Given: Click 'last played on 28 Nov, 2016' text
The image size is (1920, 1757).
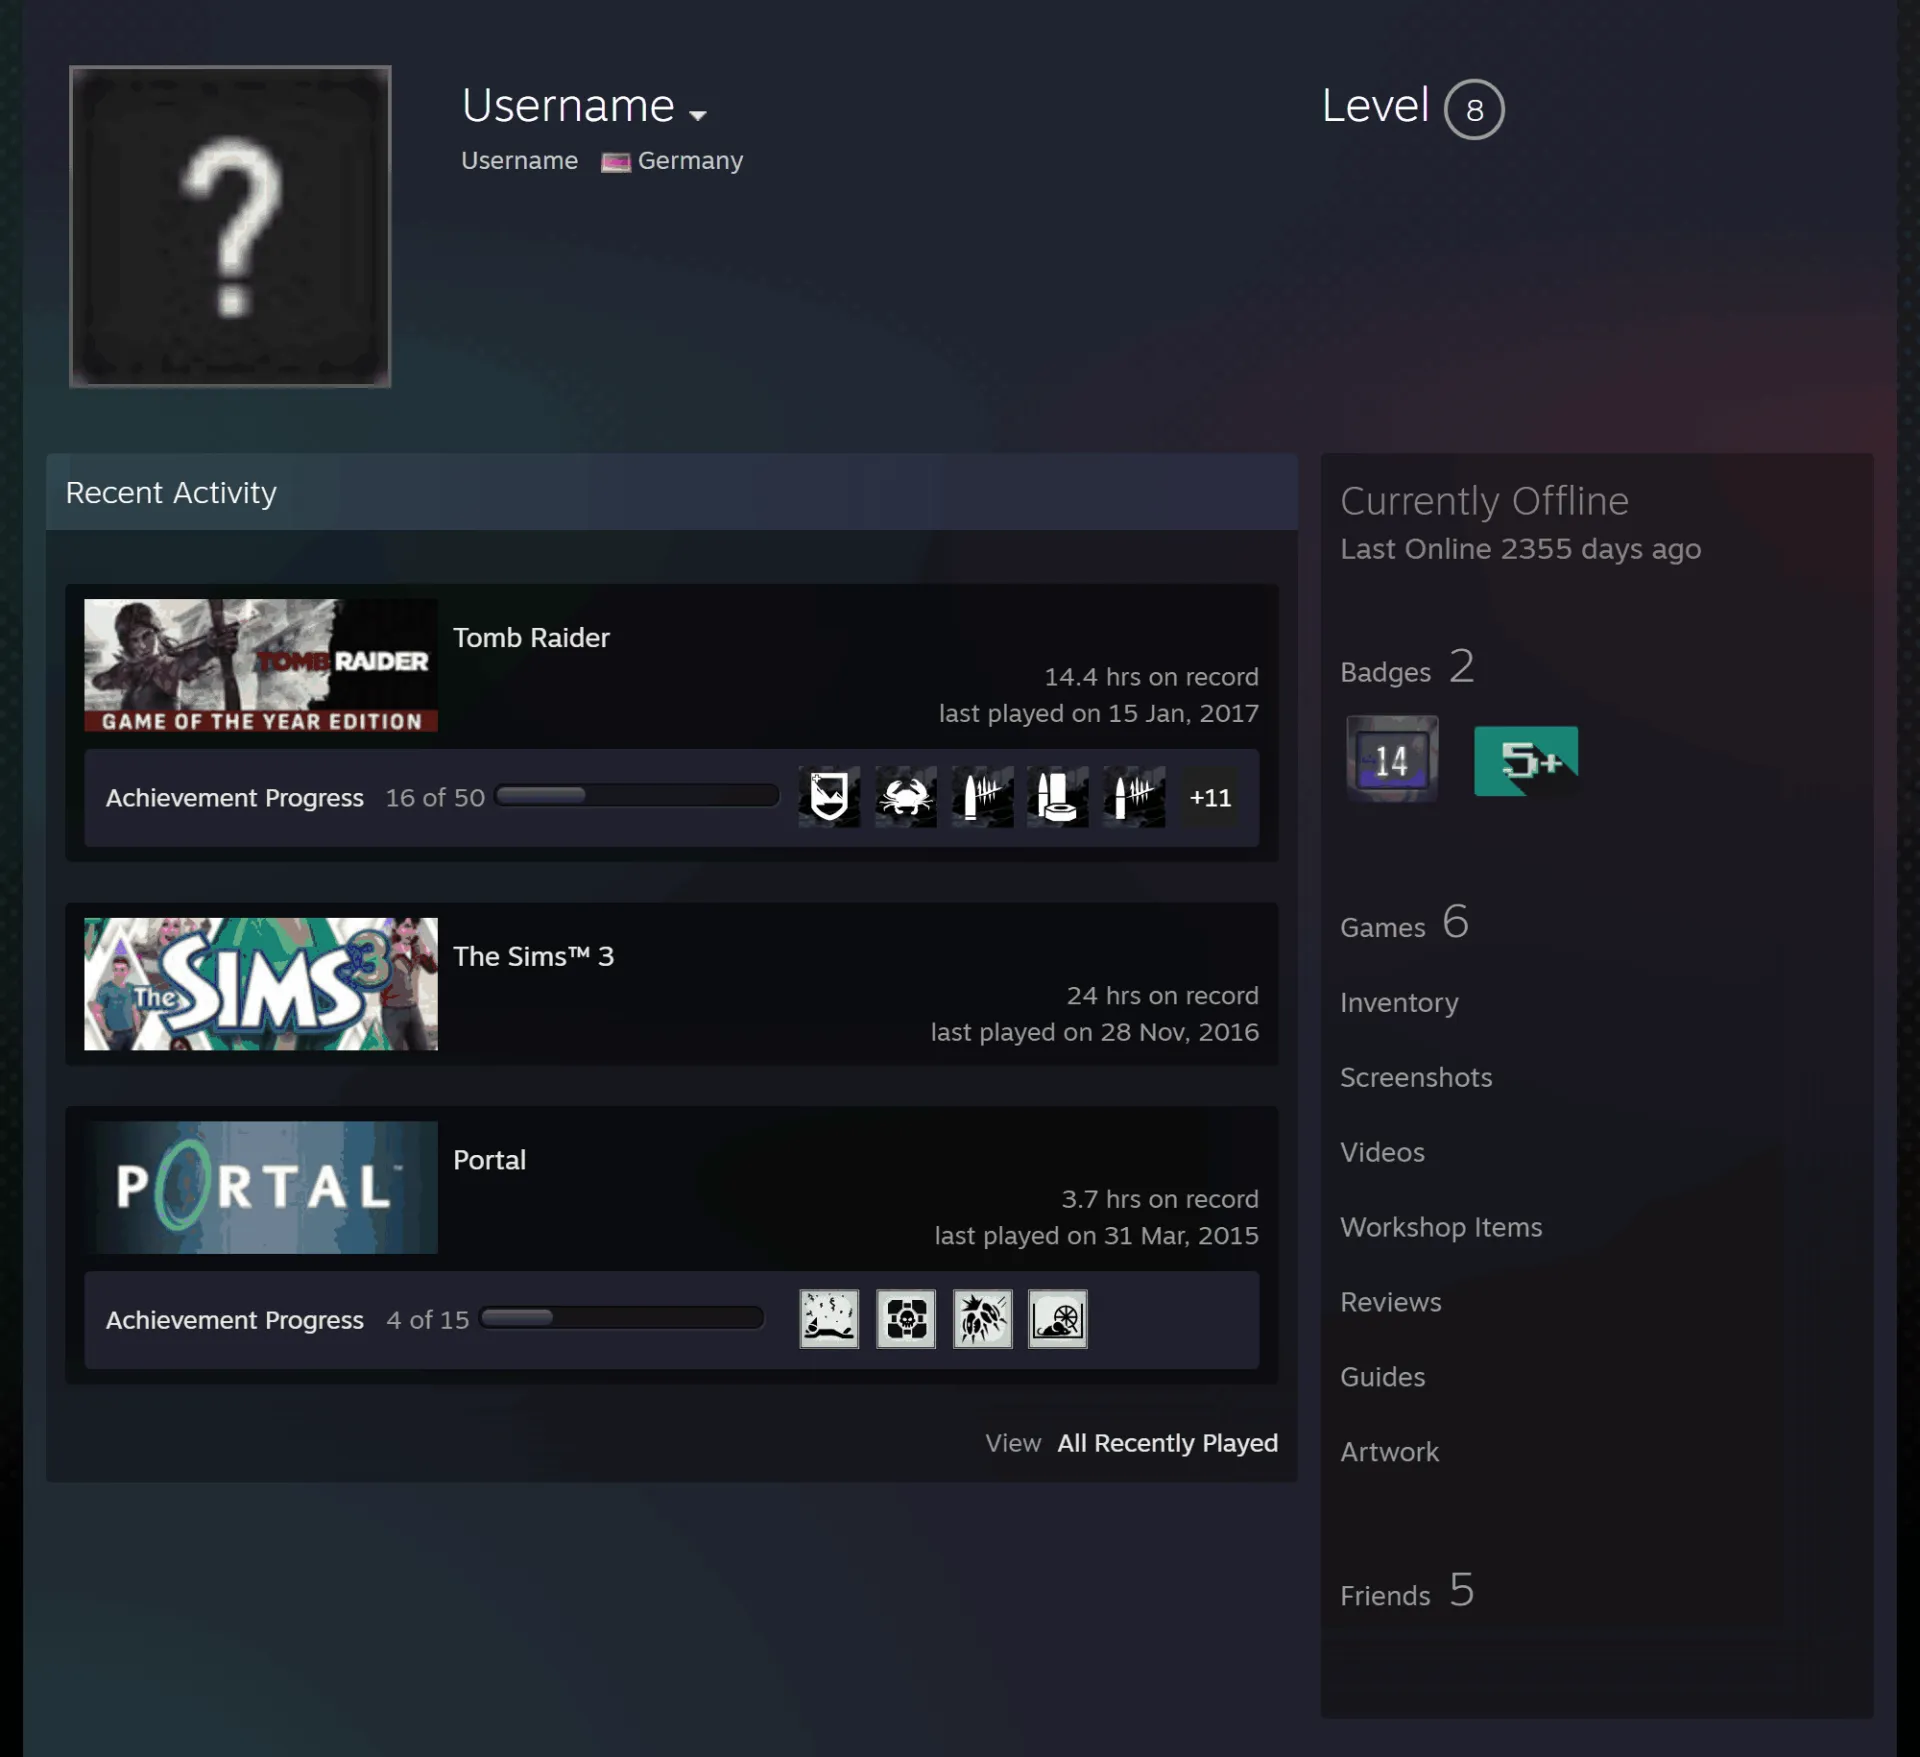Looking at the screenshot, I should coord(1094,1032).
